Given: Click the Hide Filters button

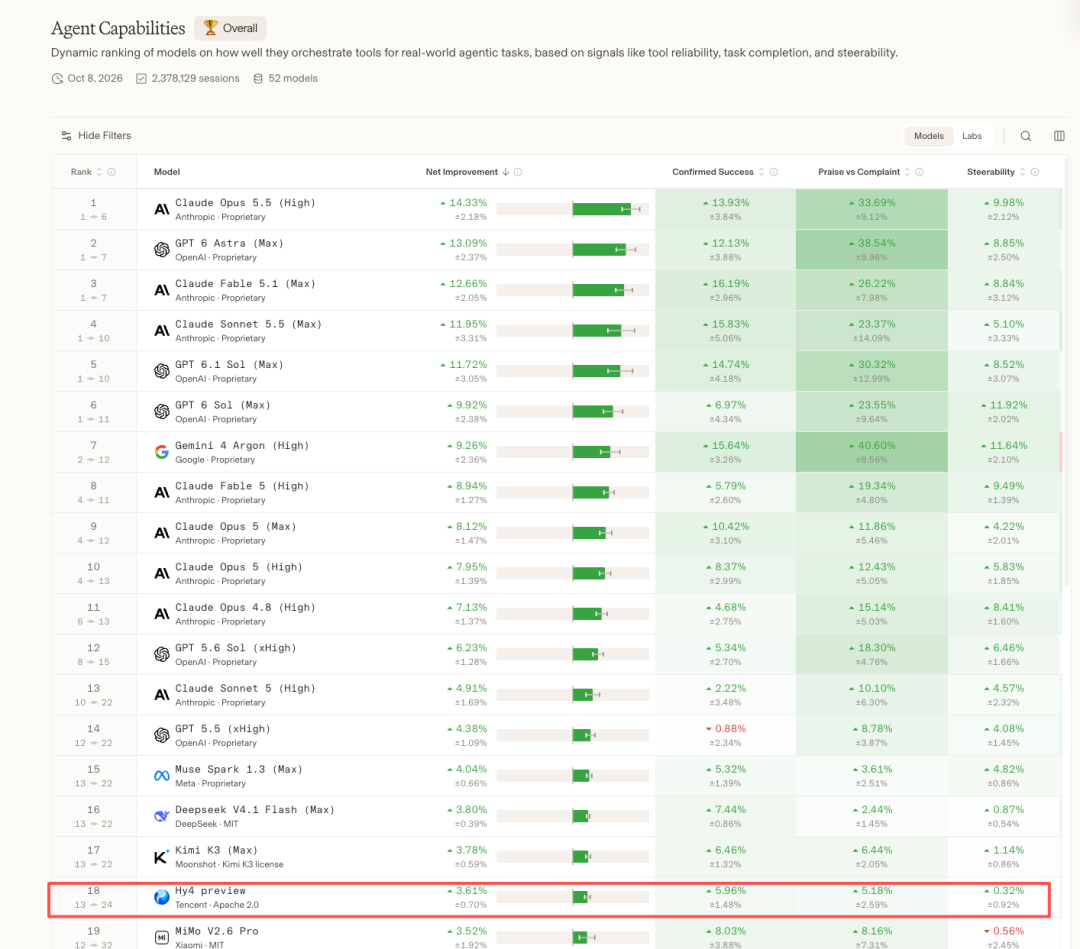Looking at the screenshot, I should [96, 136].
